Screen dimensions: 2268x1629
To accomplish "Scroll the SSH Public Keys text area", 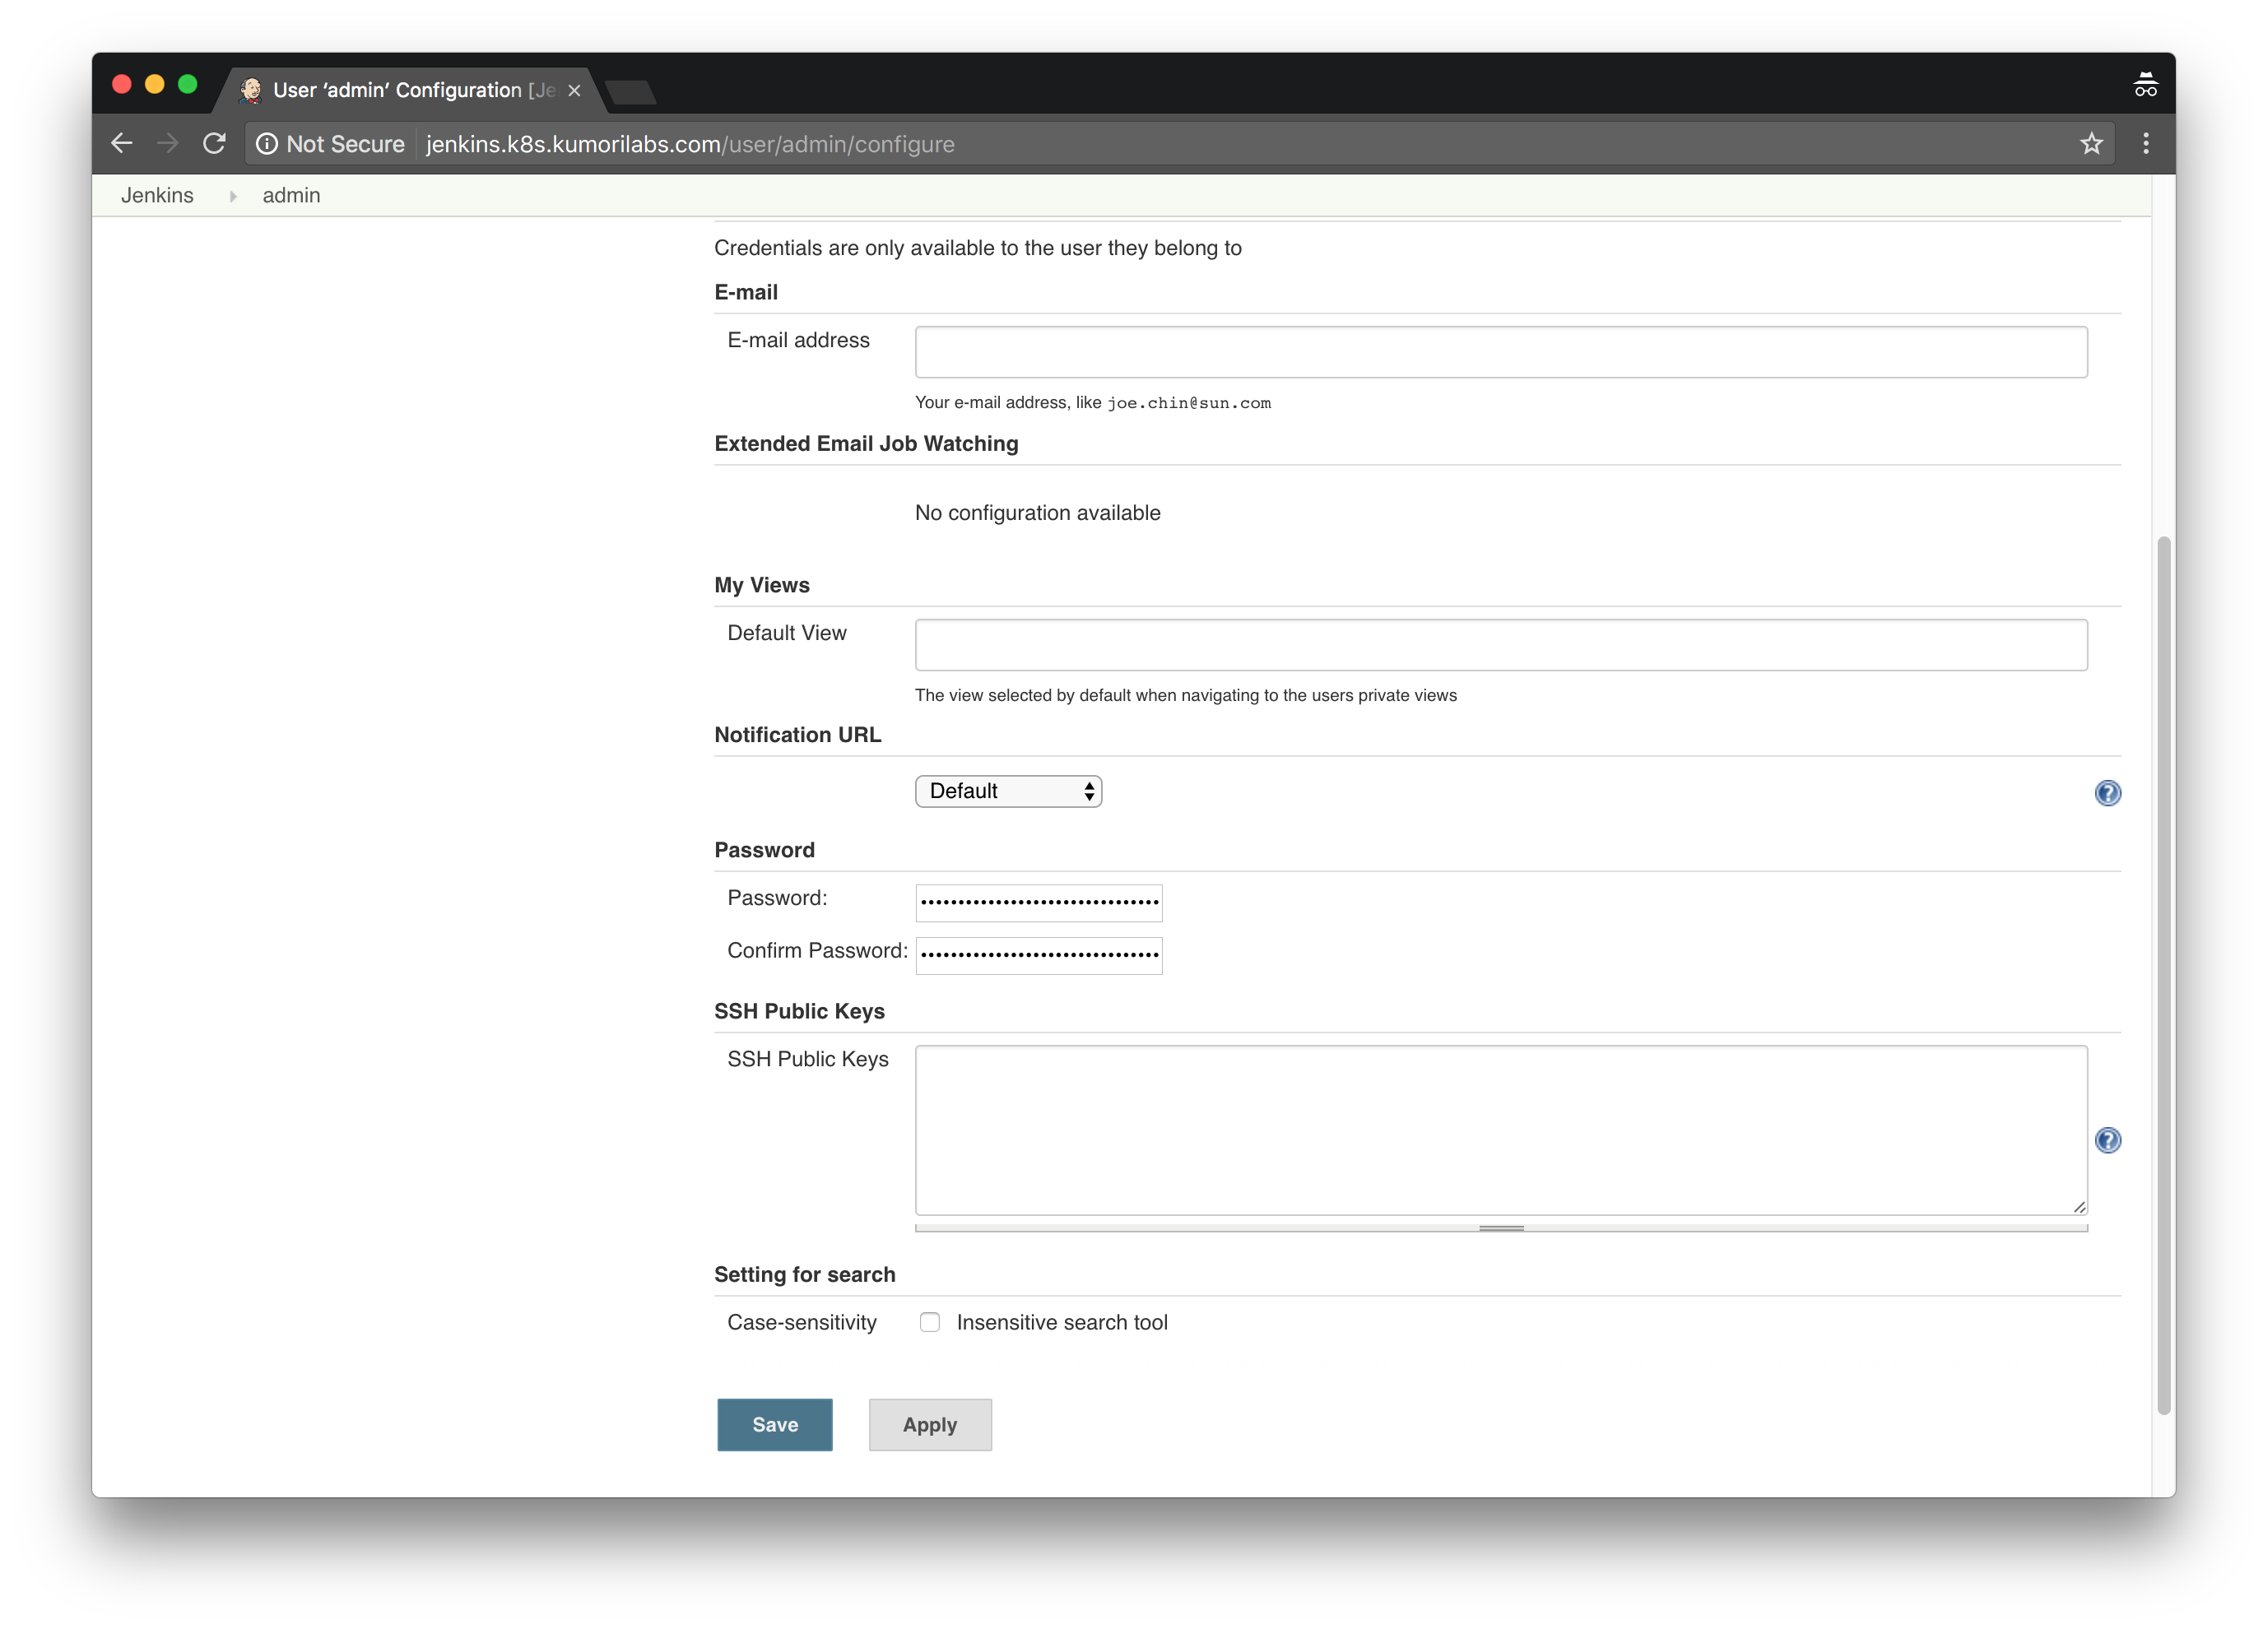I will click(1499, 1228).
